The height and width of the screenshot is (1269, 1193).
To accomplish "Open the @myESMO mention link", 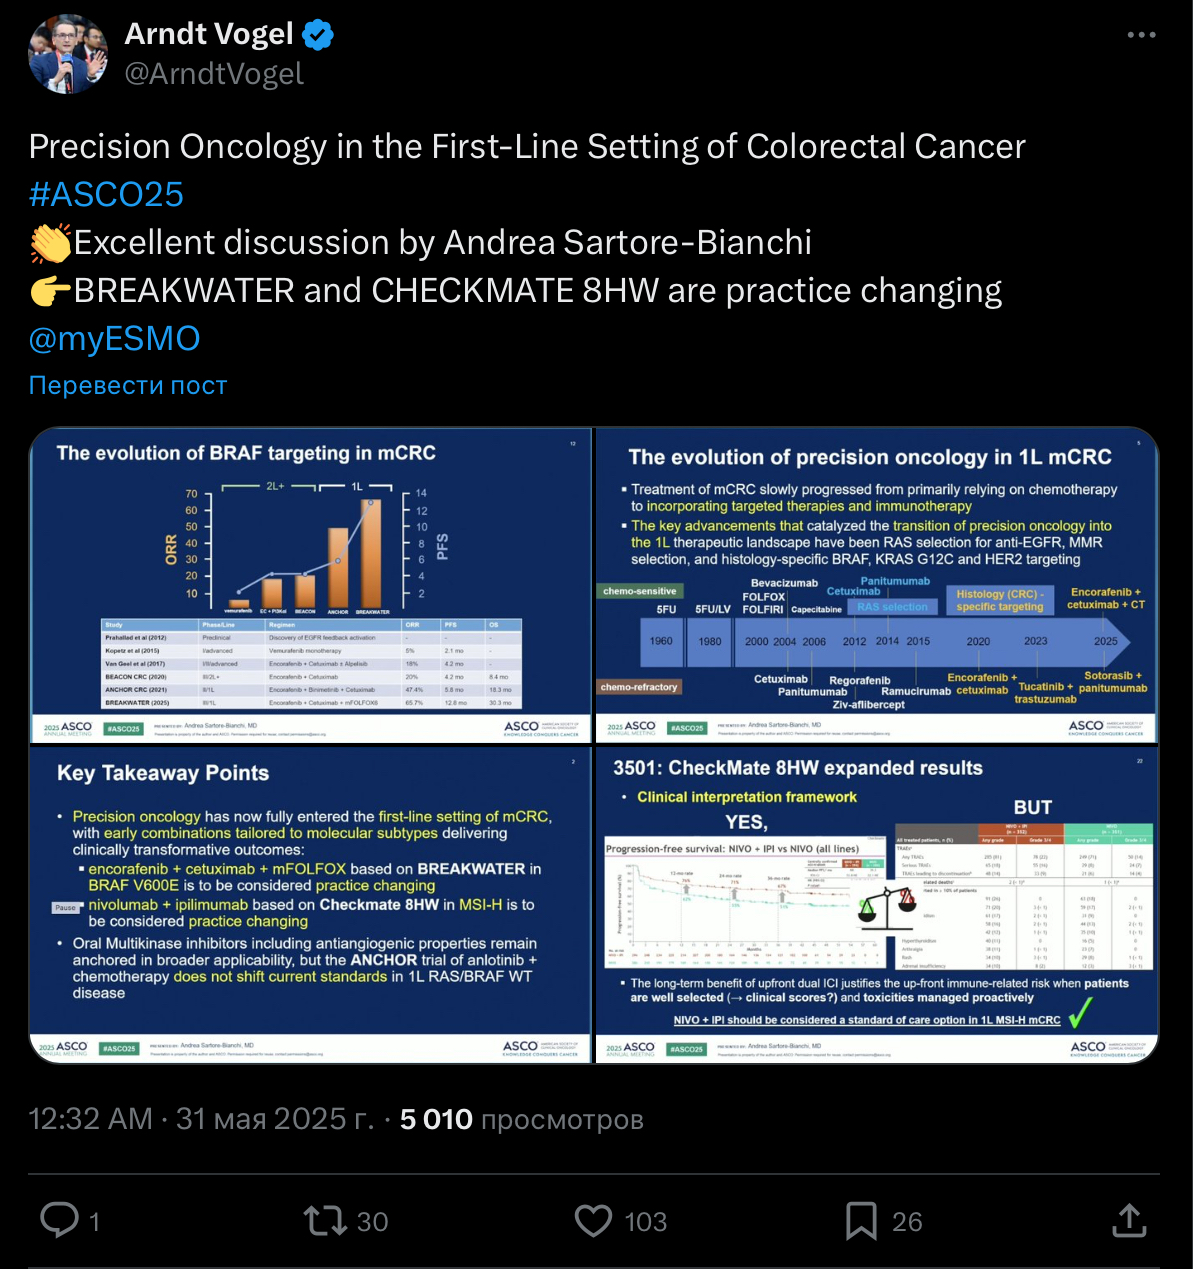I will [114, 338].
